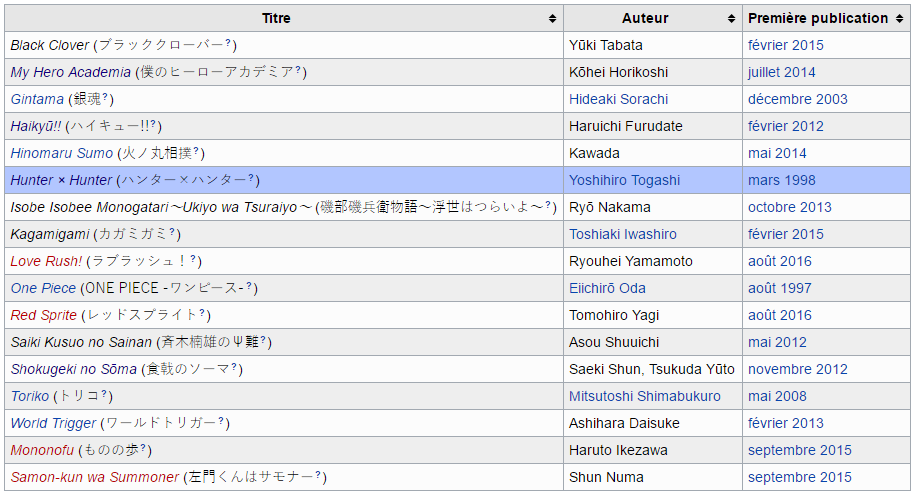Viewport: 915px width, 494px height.
Task: Click the Hunter × Hunter title link
Action: (61, 180)
